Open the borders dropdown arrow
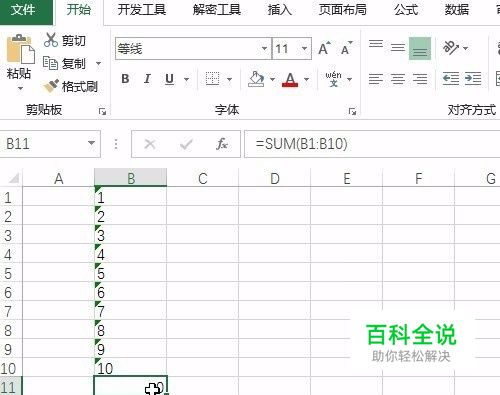Viewport: 500px width, 395px height. coord(229,79)
